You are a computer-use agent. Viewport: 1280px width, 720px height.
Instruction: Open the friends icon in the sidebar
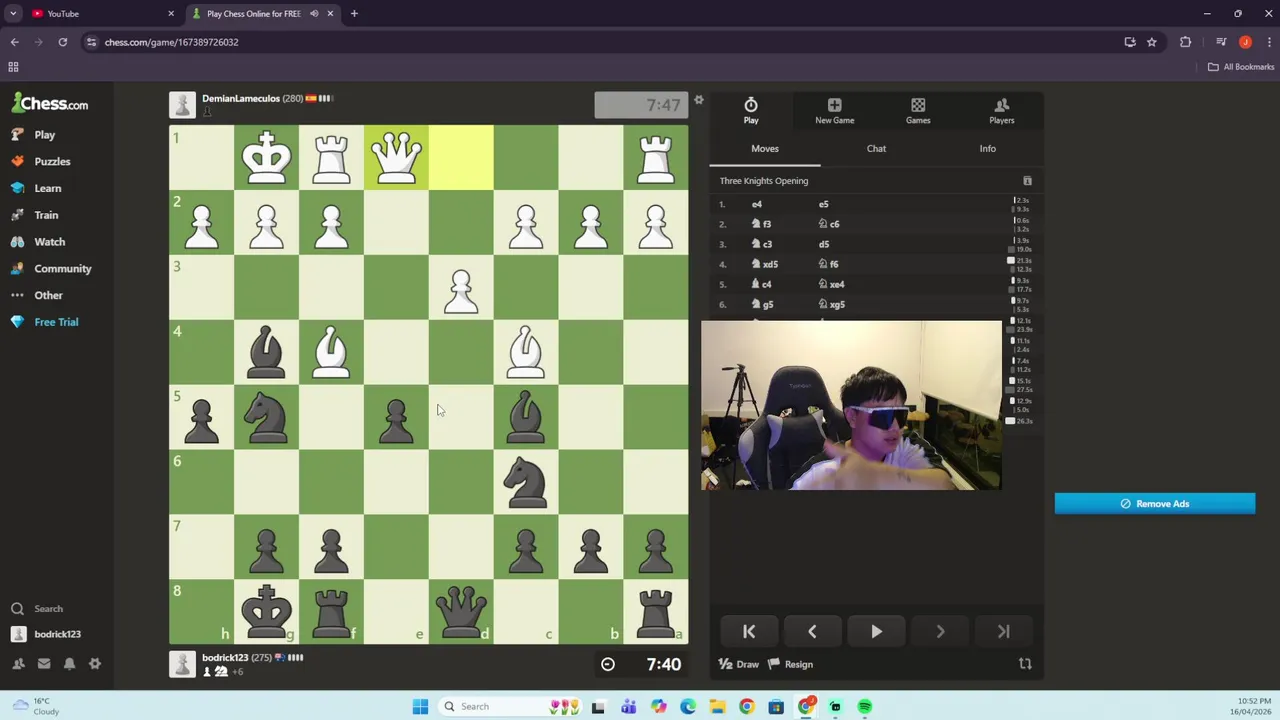coord(18,664)
